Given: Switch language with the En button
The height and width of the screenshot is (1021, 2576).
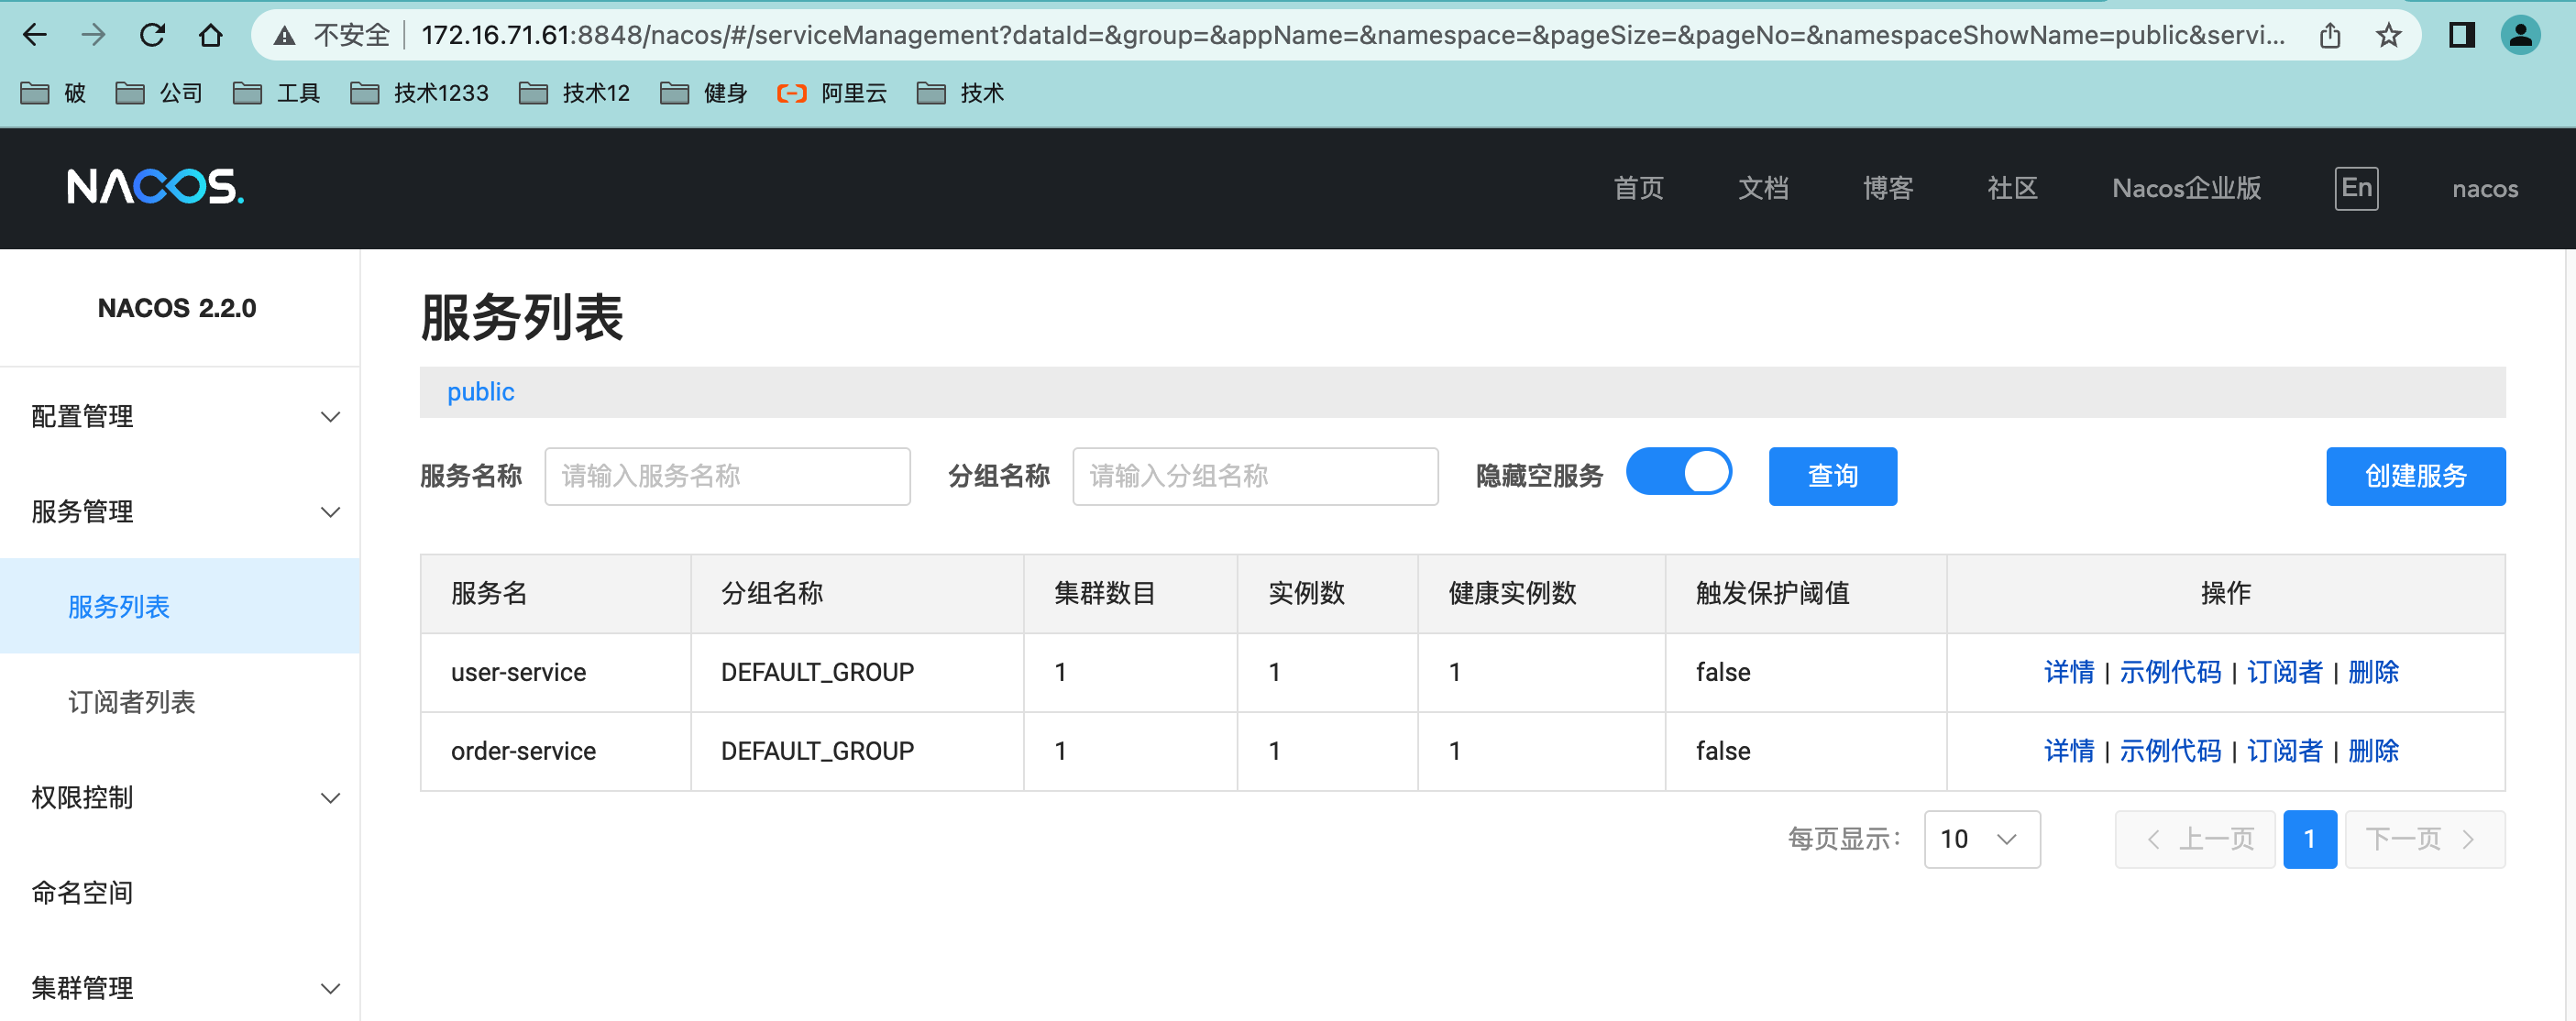Looking at the screenshot, I should point(2356,188).
